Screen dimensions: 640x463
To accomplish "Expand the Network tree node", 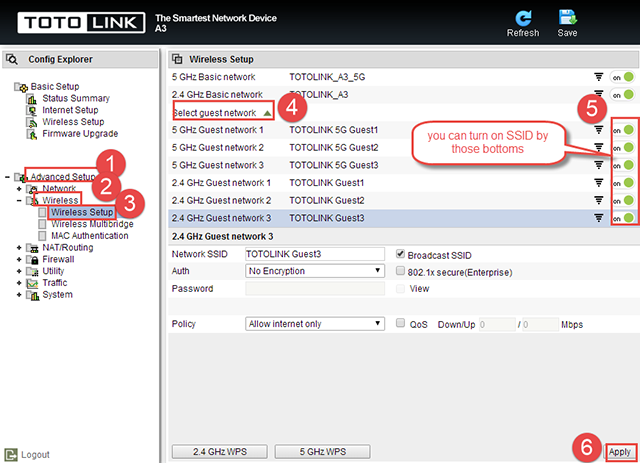I will pos(19,189).
